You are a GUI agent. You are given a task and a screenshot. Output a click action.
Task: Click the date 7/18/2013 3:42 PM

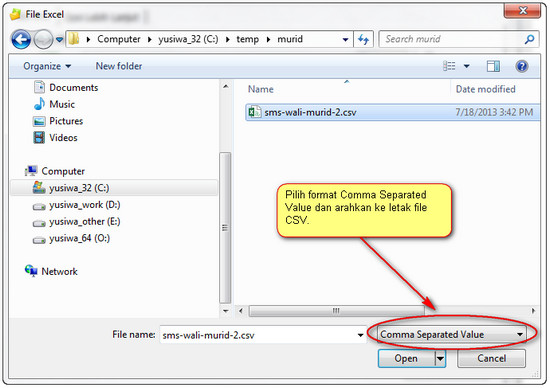494,112
